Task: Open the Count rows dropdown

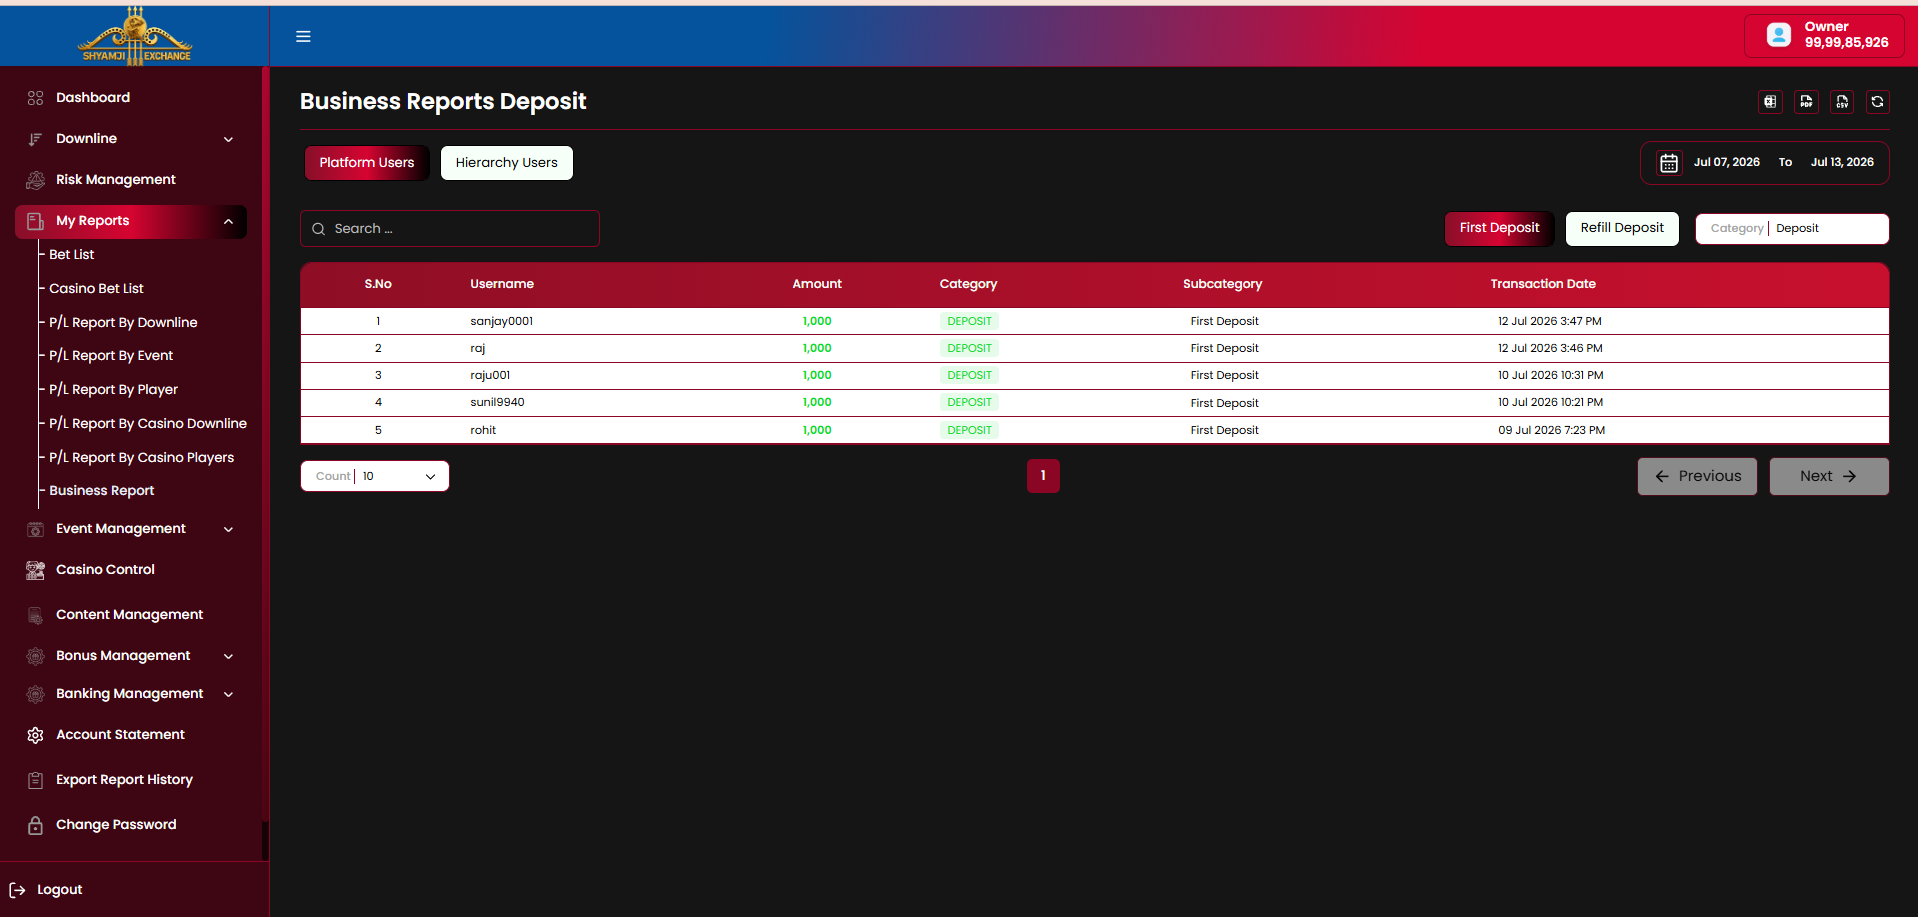Action: tap(375, 476)
